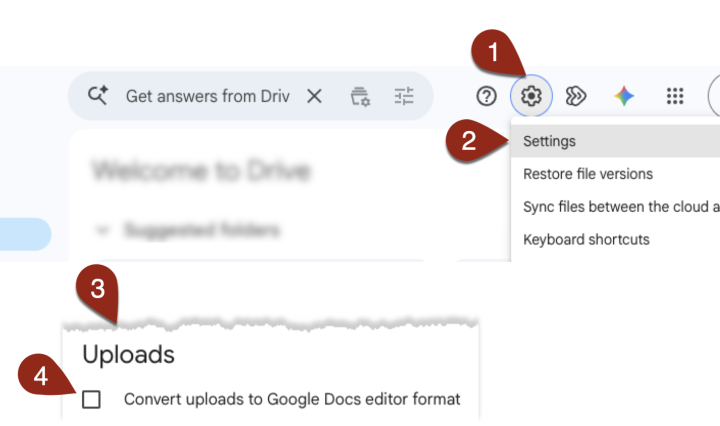Open advanced search sliders icon

(404, 96)
